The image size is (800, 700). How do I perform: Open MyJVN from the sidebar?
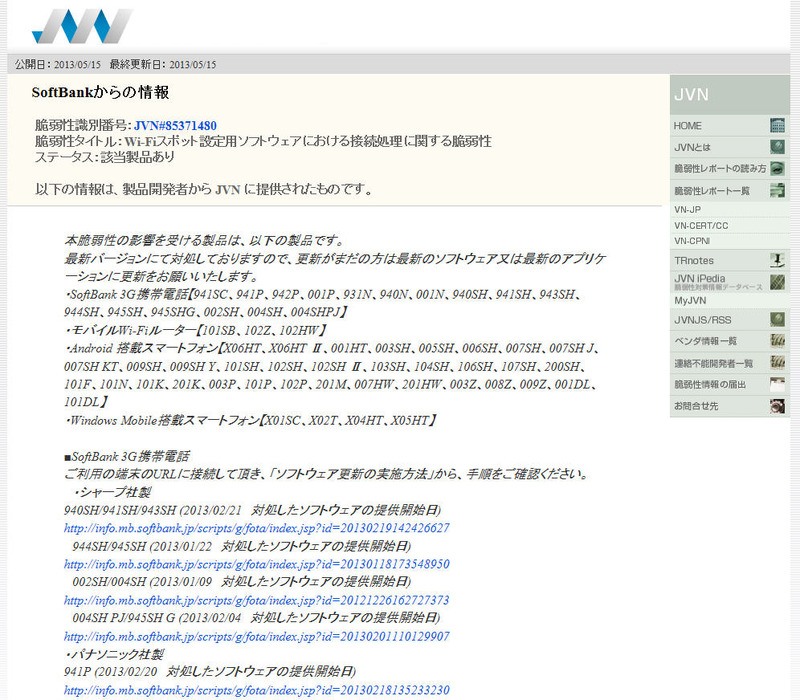point(690,300)
